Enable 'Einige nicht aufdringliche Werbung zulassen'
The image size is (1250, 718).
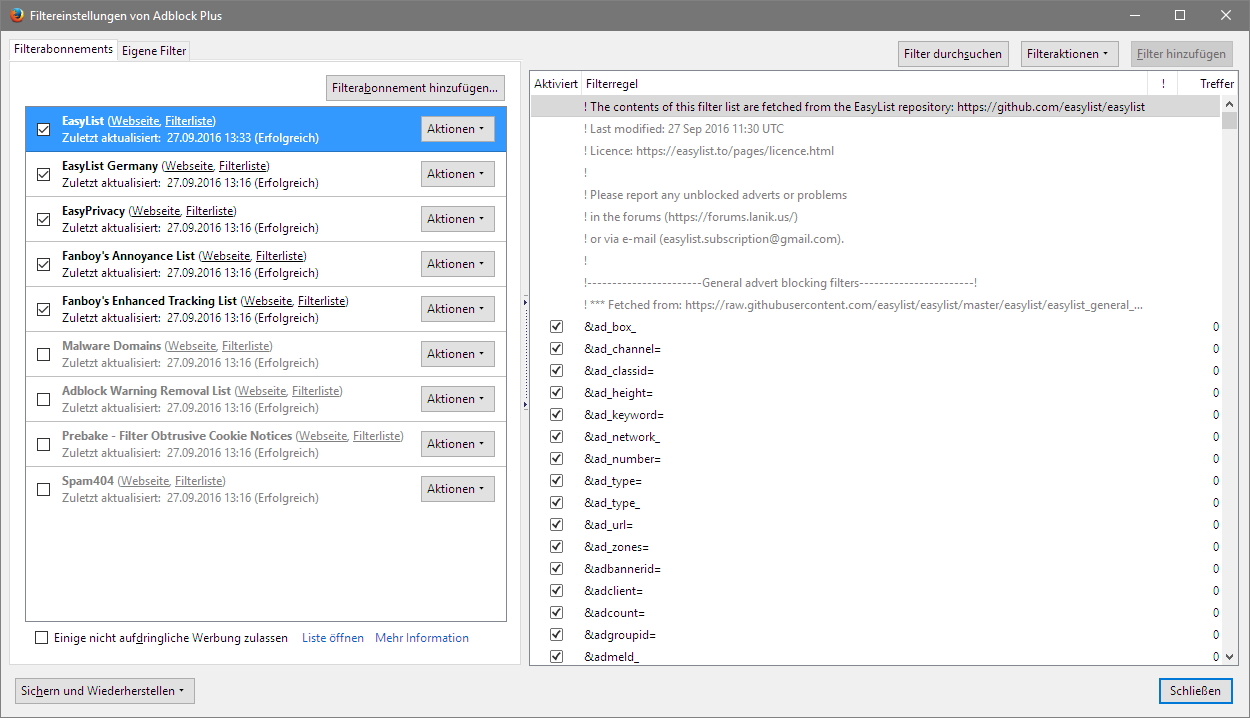pyautogui.click(x=42, y=638)
